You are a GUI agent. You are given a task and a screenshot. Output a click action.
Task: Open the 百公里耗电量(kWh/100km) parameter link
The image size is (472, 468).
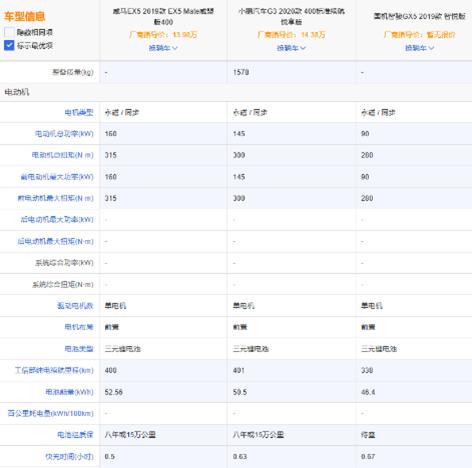(50, 413)
